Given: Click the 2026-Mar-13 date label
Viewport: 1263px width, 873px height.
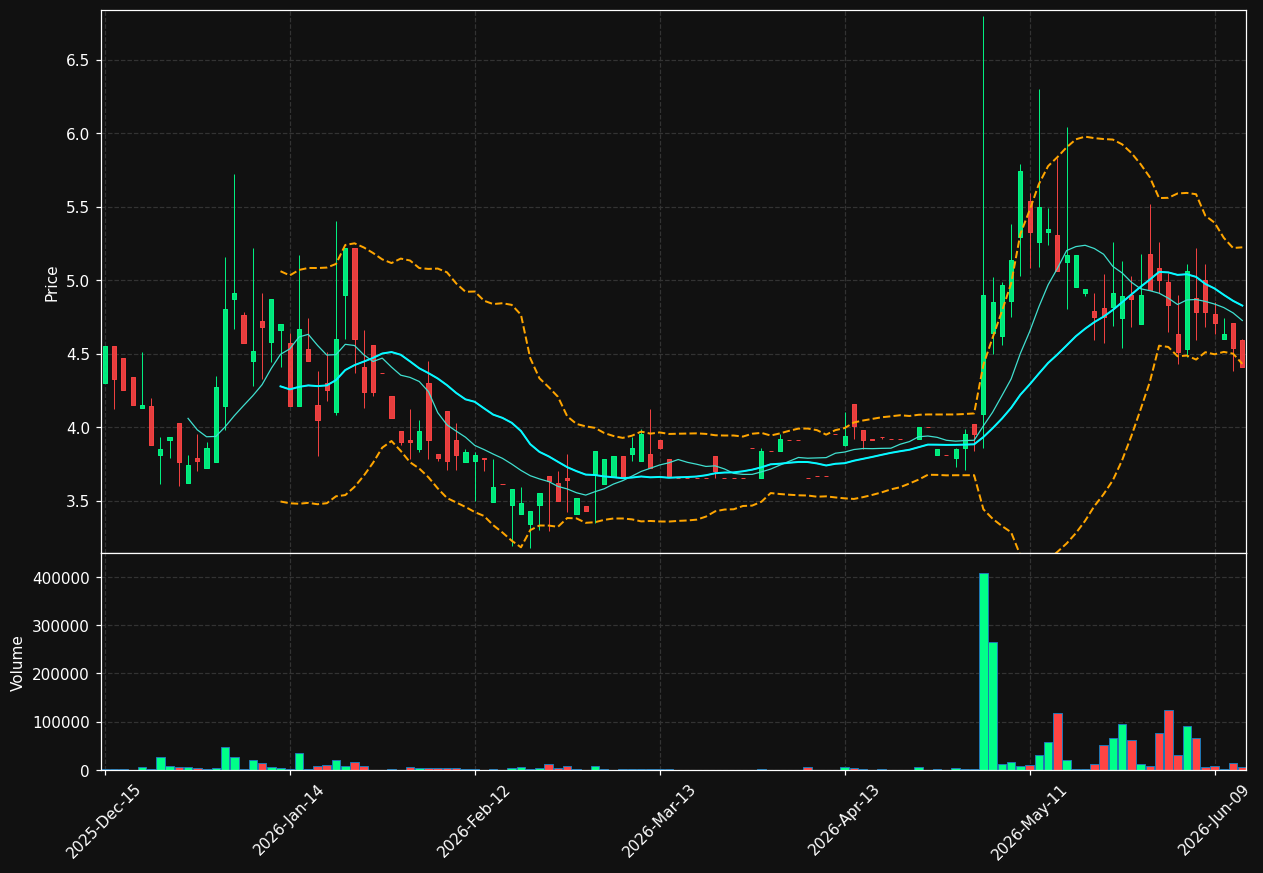Looking at the screenshot, I should tap(659, 821).
